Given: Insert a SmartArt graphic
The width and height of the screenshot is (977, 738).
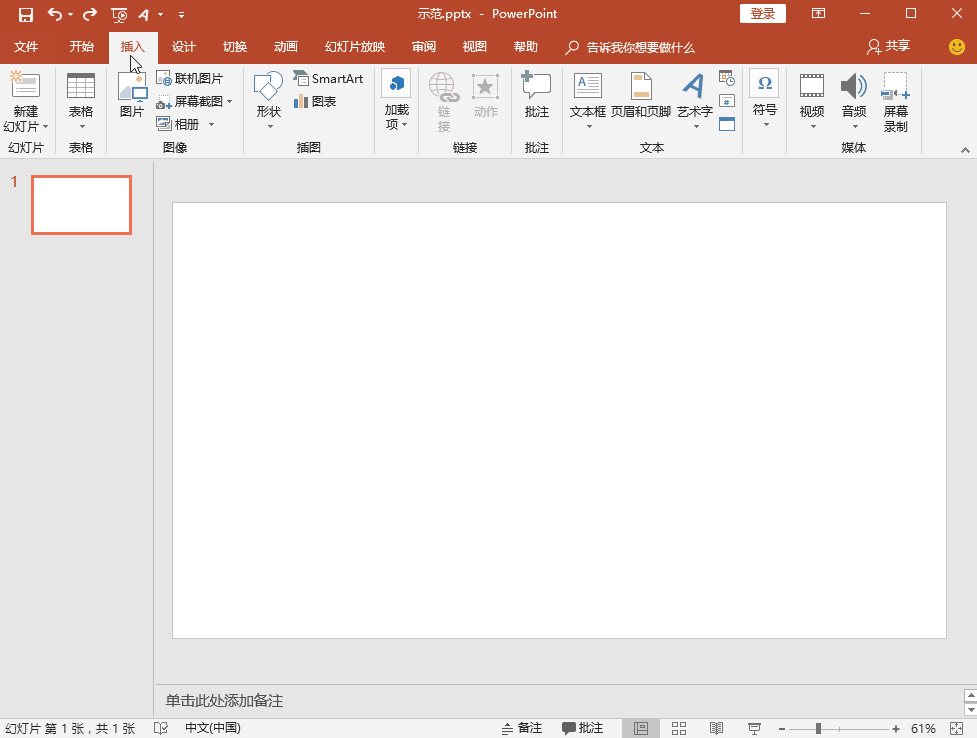Looking at the screenshot, I should point(328,78).
